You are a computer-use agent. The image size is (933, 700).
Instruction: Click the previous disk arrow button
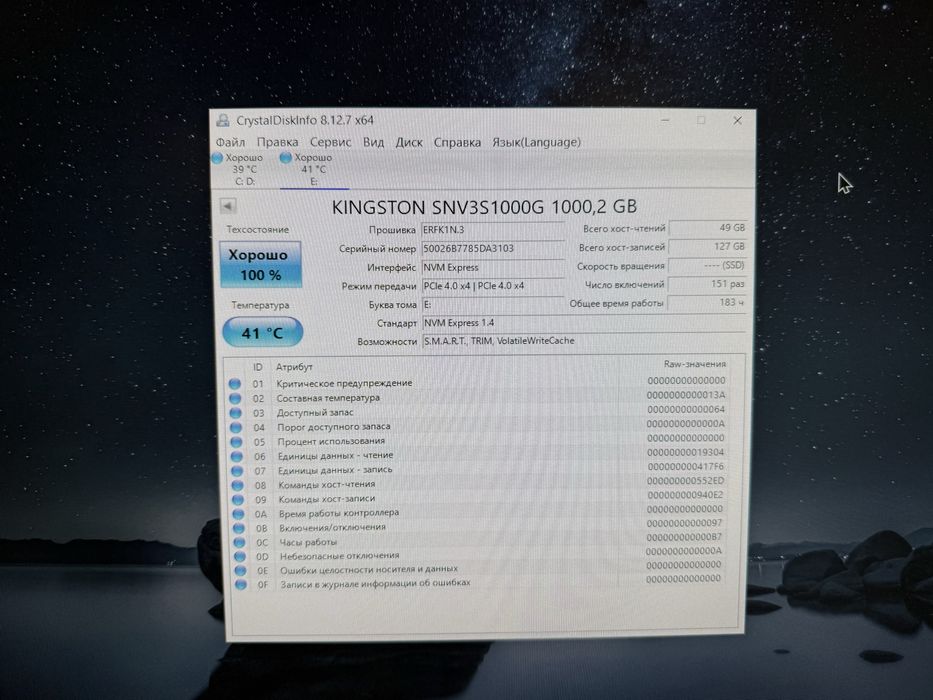[227, 206]
